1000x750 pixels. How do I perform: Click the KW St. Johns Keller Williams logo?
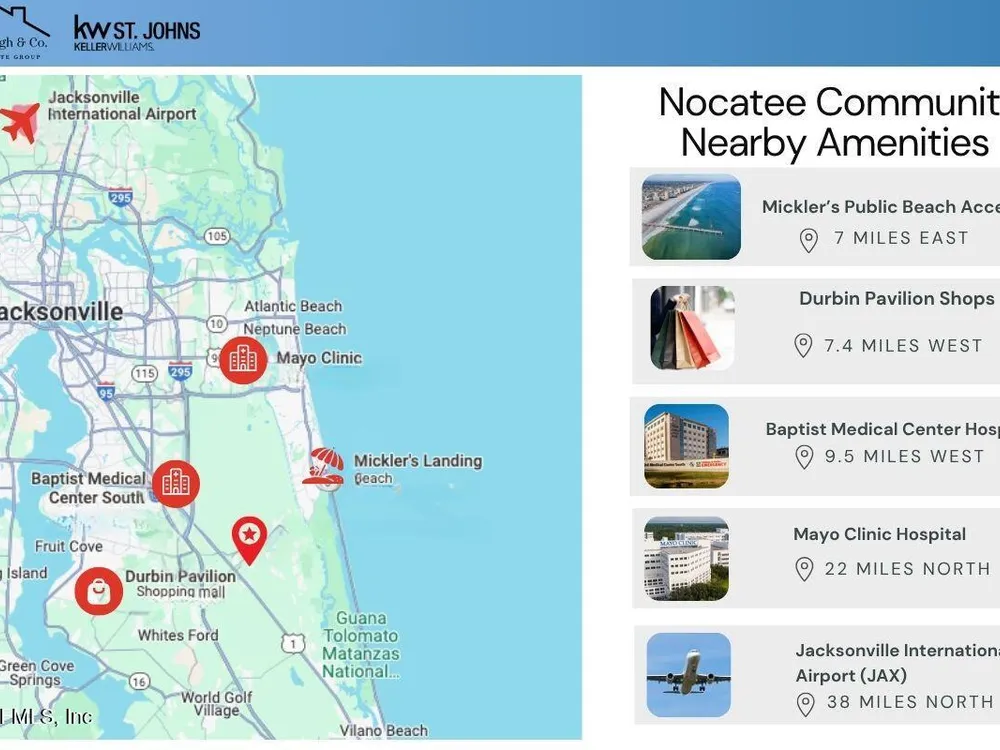(x=136, y=33)
